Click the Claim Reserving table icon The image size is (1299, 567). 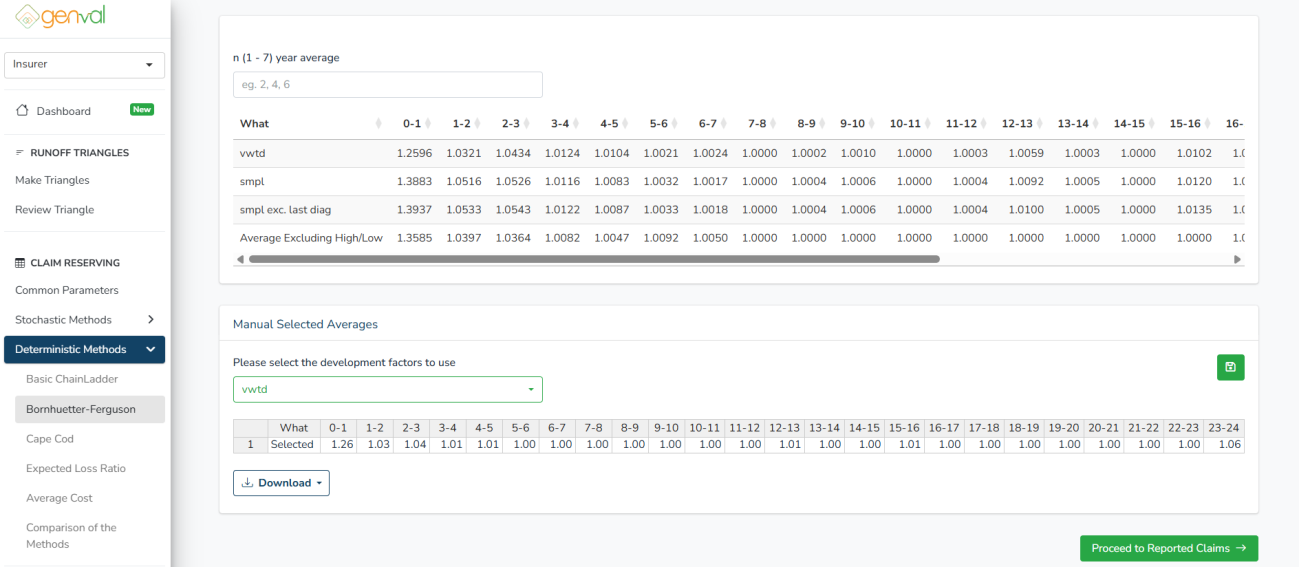point(20,263)
